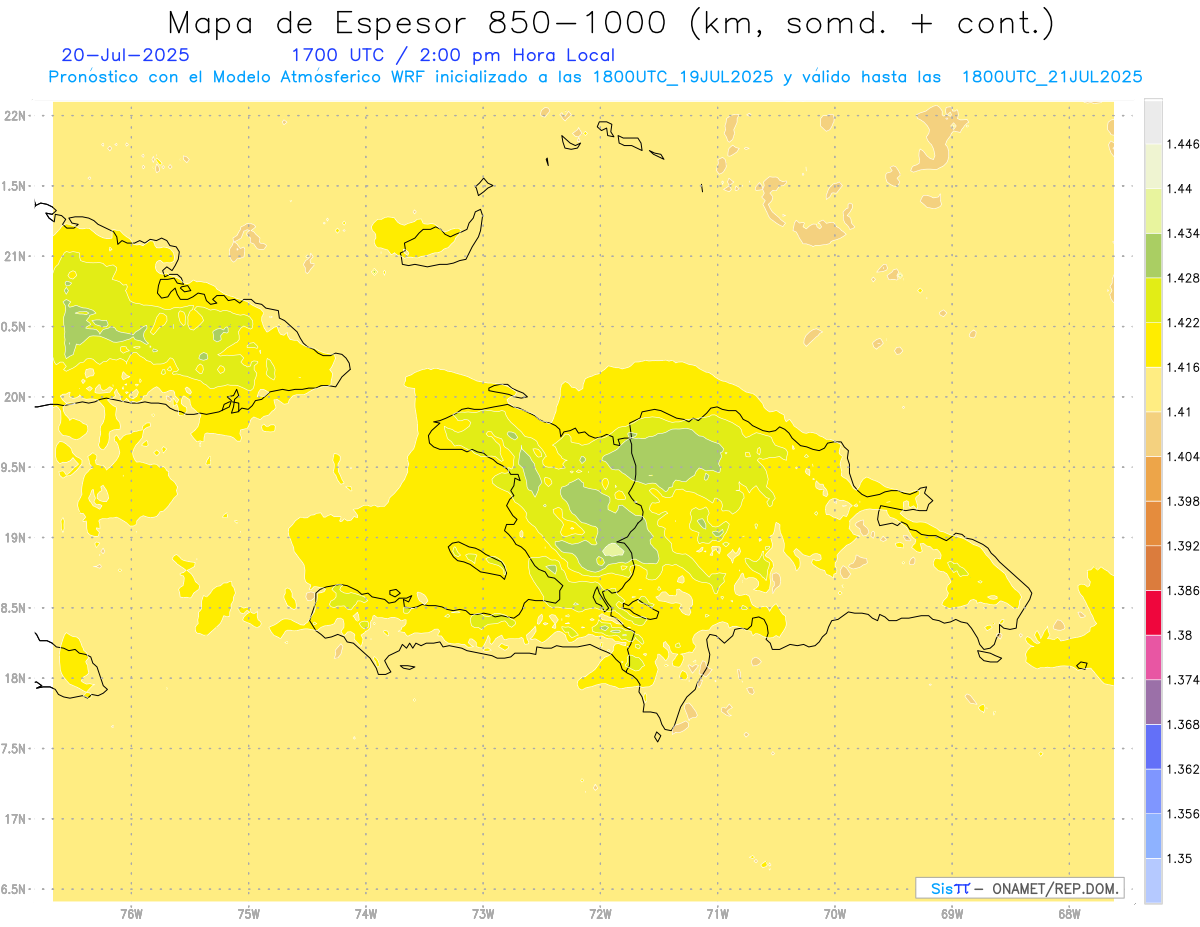Click the time label "1700 UTC / 2:00 pm Hora Local"
1200x927 pixels.
[x=452, y=55]
